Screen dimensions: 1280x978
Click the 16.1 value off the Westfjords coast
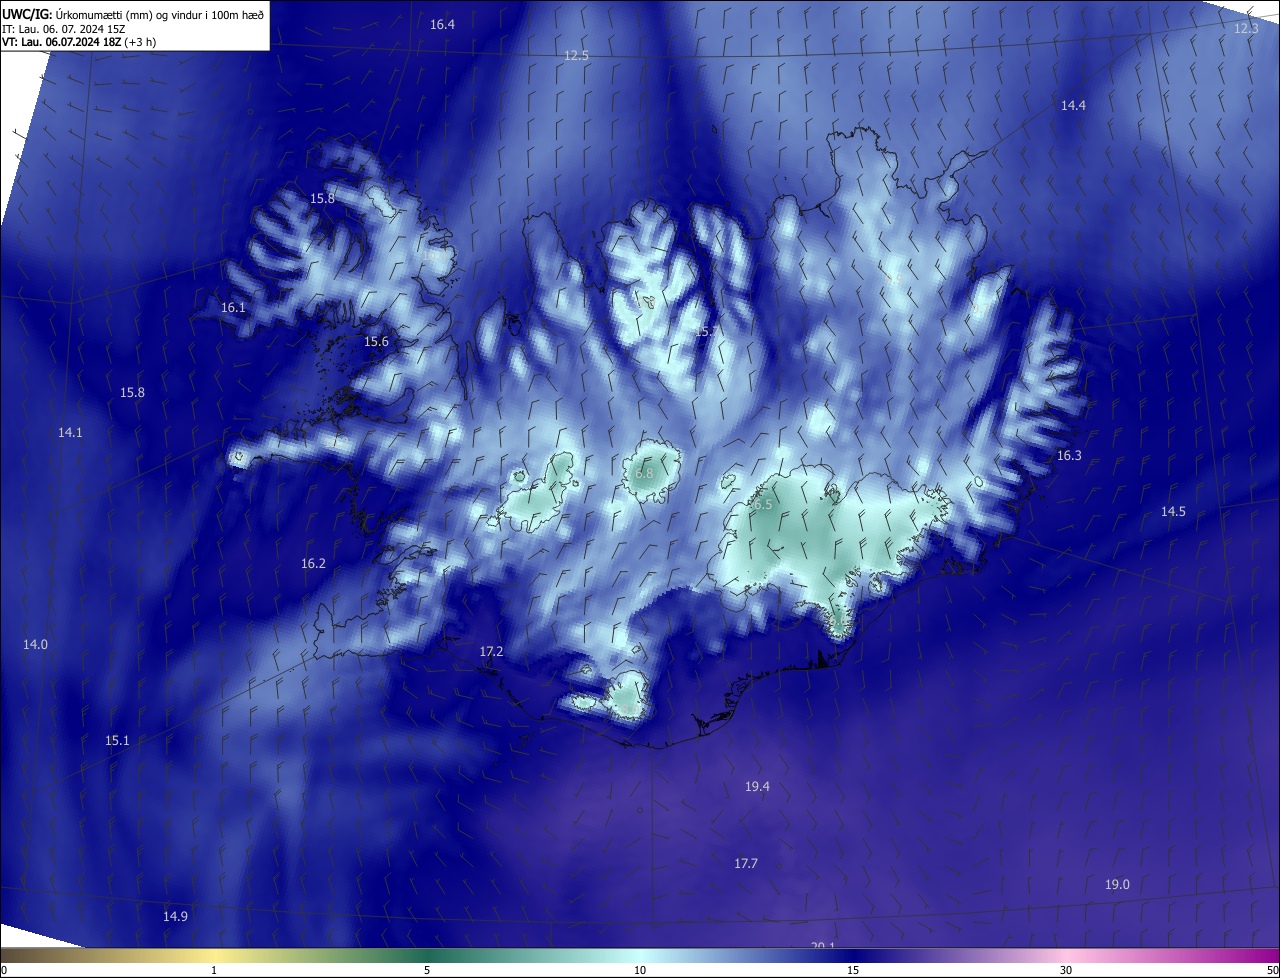coord(233,308)
